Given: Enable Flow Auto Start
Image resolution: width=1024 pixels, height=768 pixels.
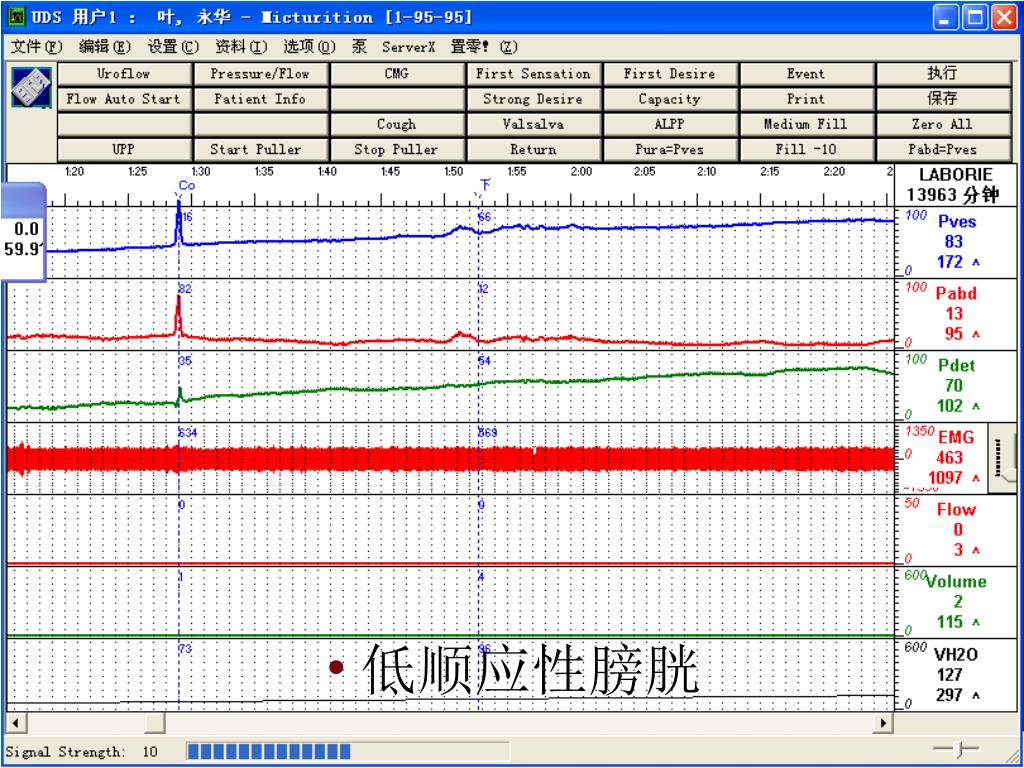Looking at the screenshot, I should point(125,99).
